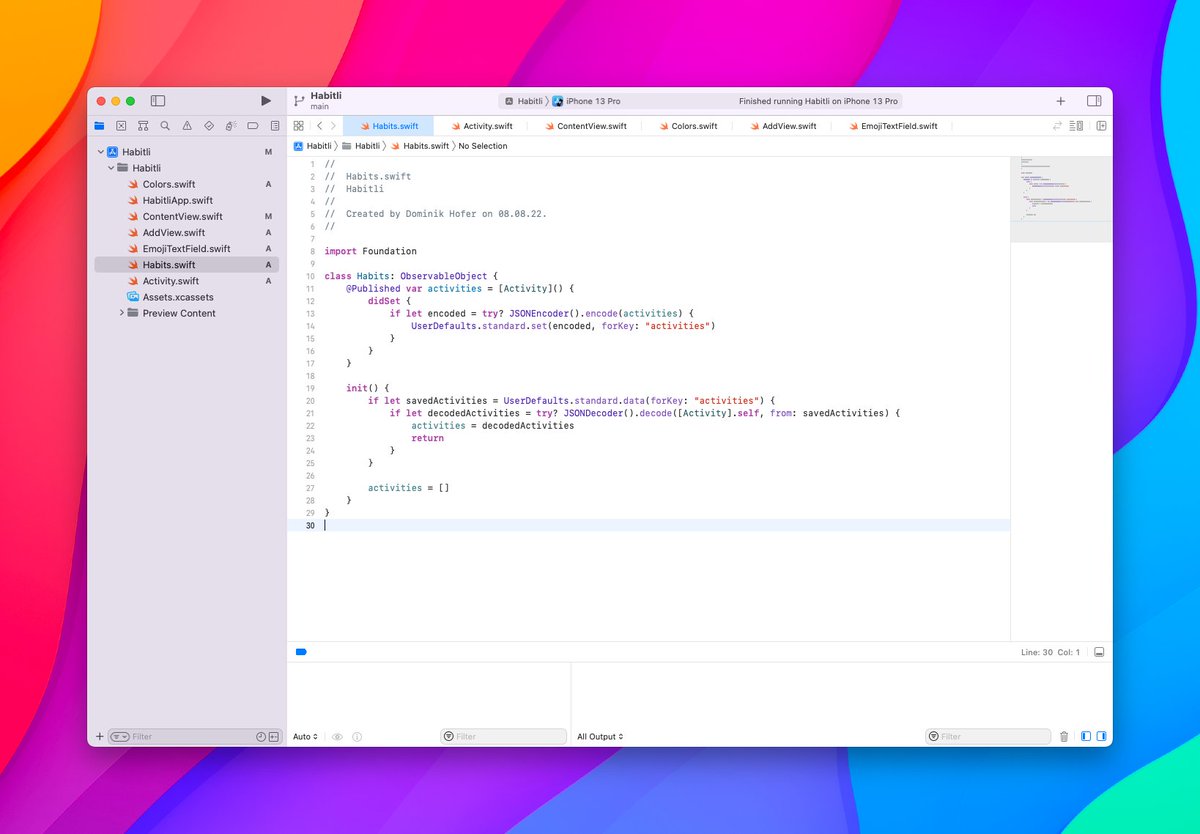Click the trash icon to clear console
Screen dimensions: 1200x834
(1063, 737)
